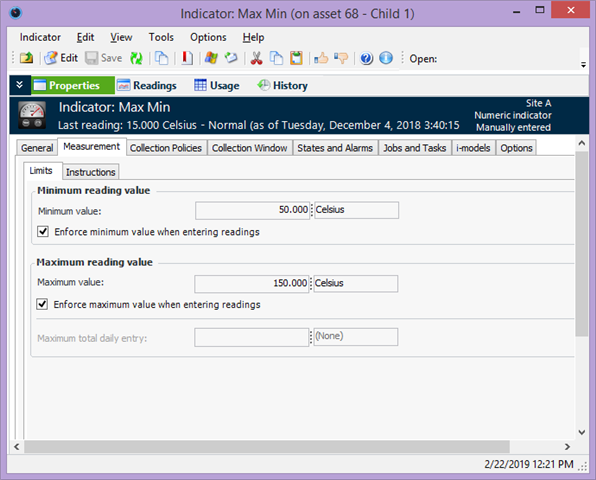
Task: Click the green Refresh arrows icon
Action: coord(136,58)
